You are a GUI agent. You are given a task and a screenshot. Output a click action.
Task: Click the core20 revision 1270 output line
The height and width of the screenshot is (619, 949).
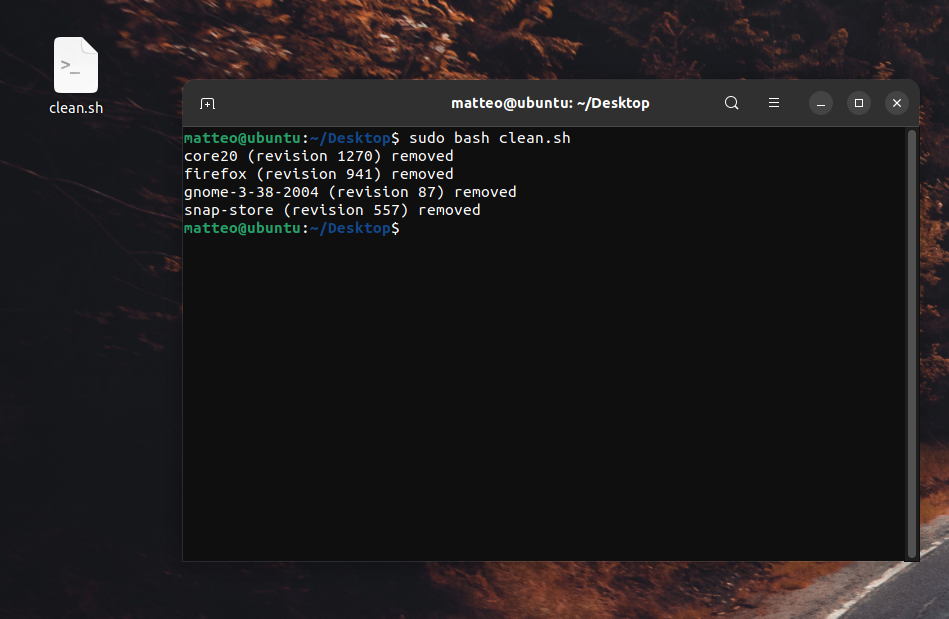click(318, 156)
